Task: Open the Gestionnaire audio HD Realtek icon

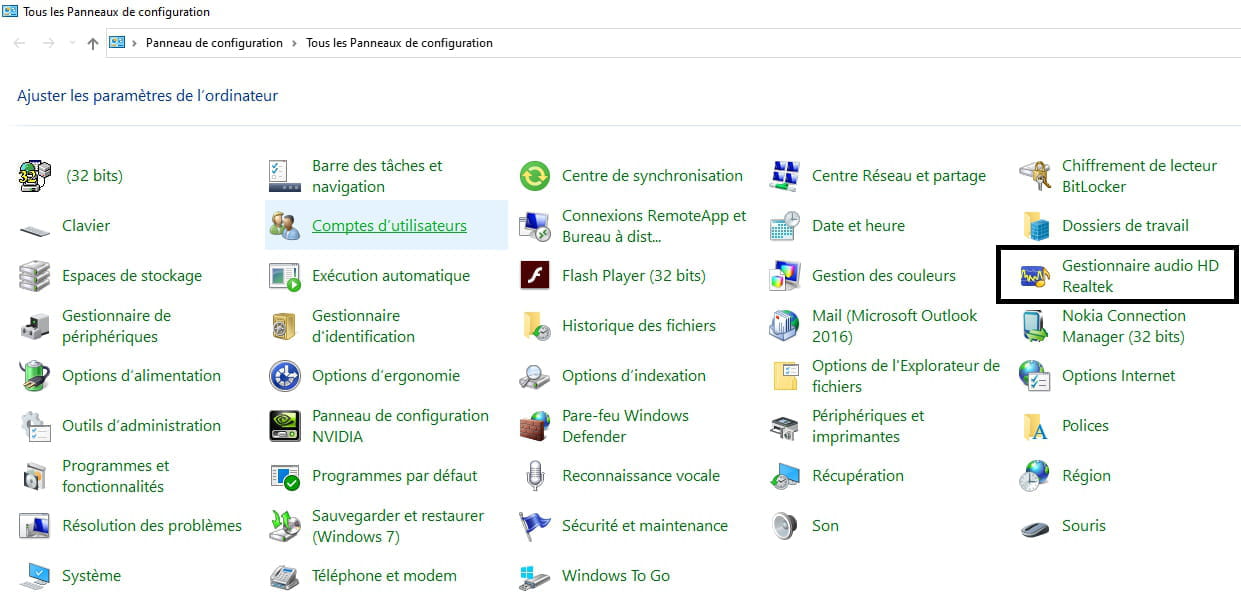Action: (x=1035, y=276)
